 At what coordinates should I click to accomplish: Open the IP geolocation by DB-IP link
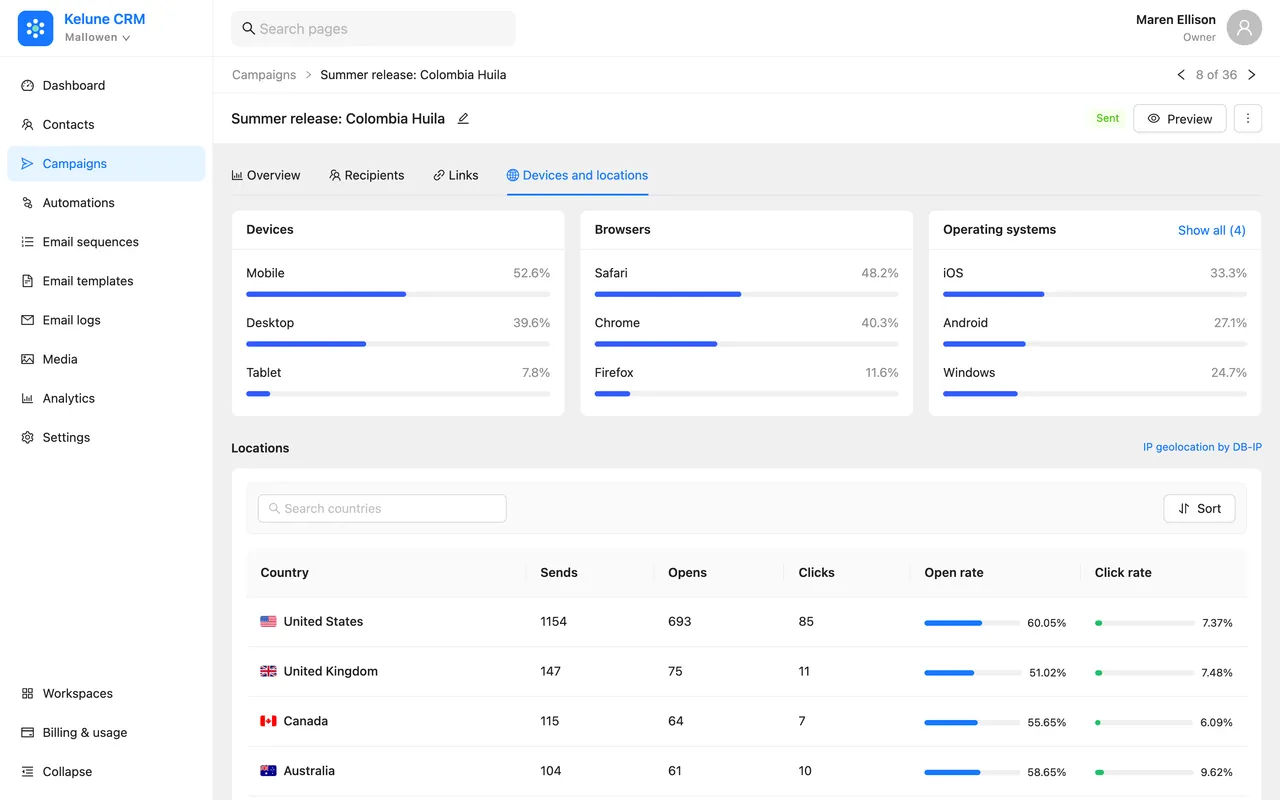click(1202, 448)
